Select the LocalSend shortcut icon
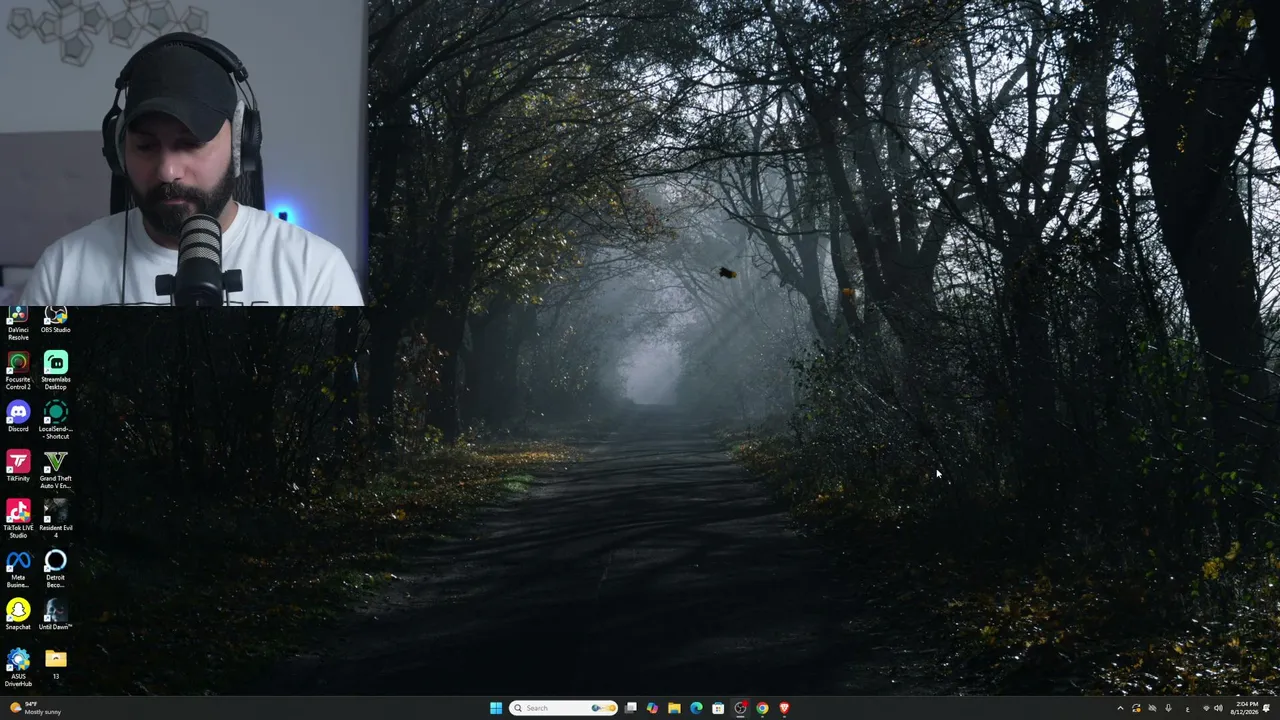Image resolution: width=1280 pixels, height=720 pixels. (x=55, y=420)
